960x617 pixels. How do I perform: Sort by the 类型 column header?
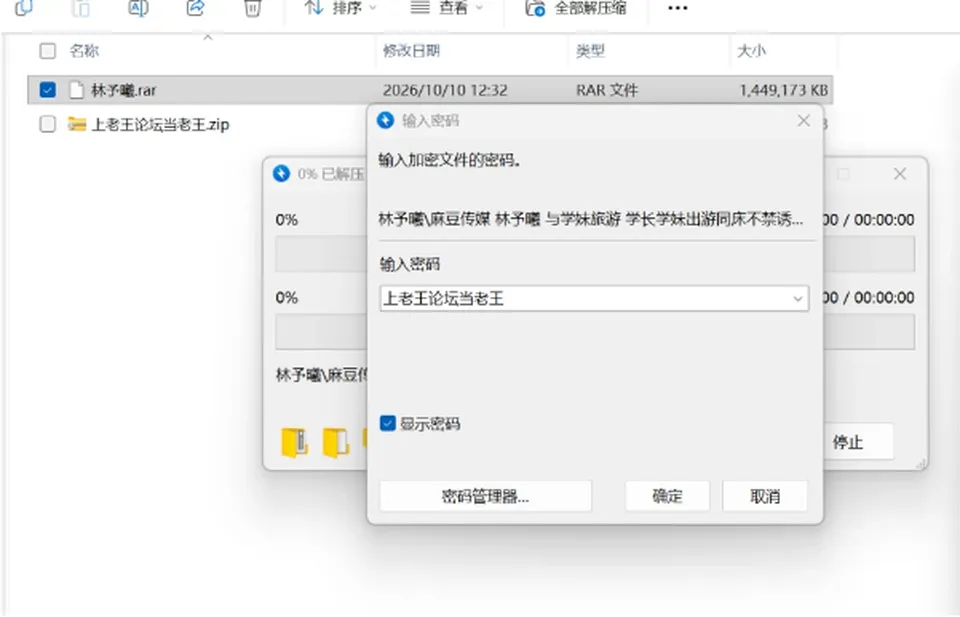(x=590, y=51)
